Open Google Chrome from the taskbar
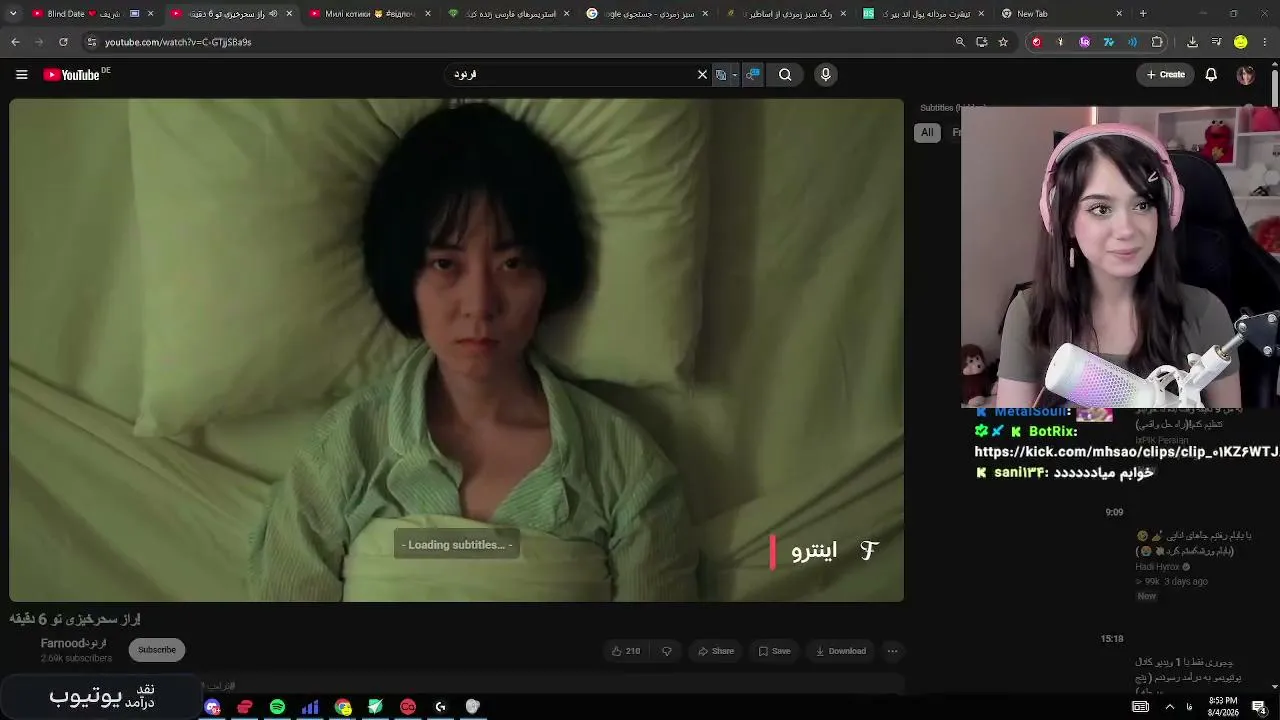 pyautogui.click(x=343, y=707)
